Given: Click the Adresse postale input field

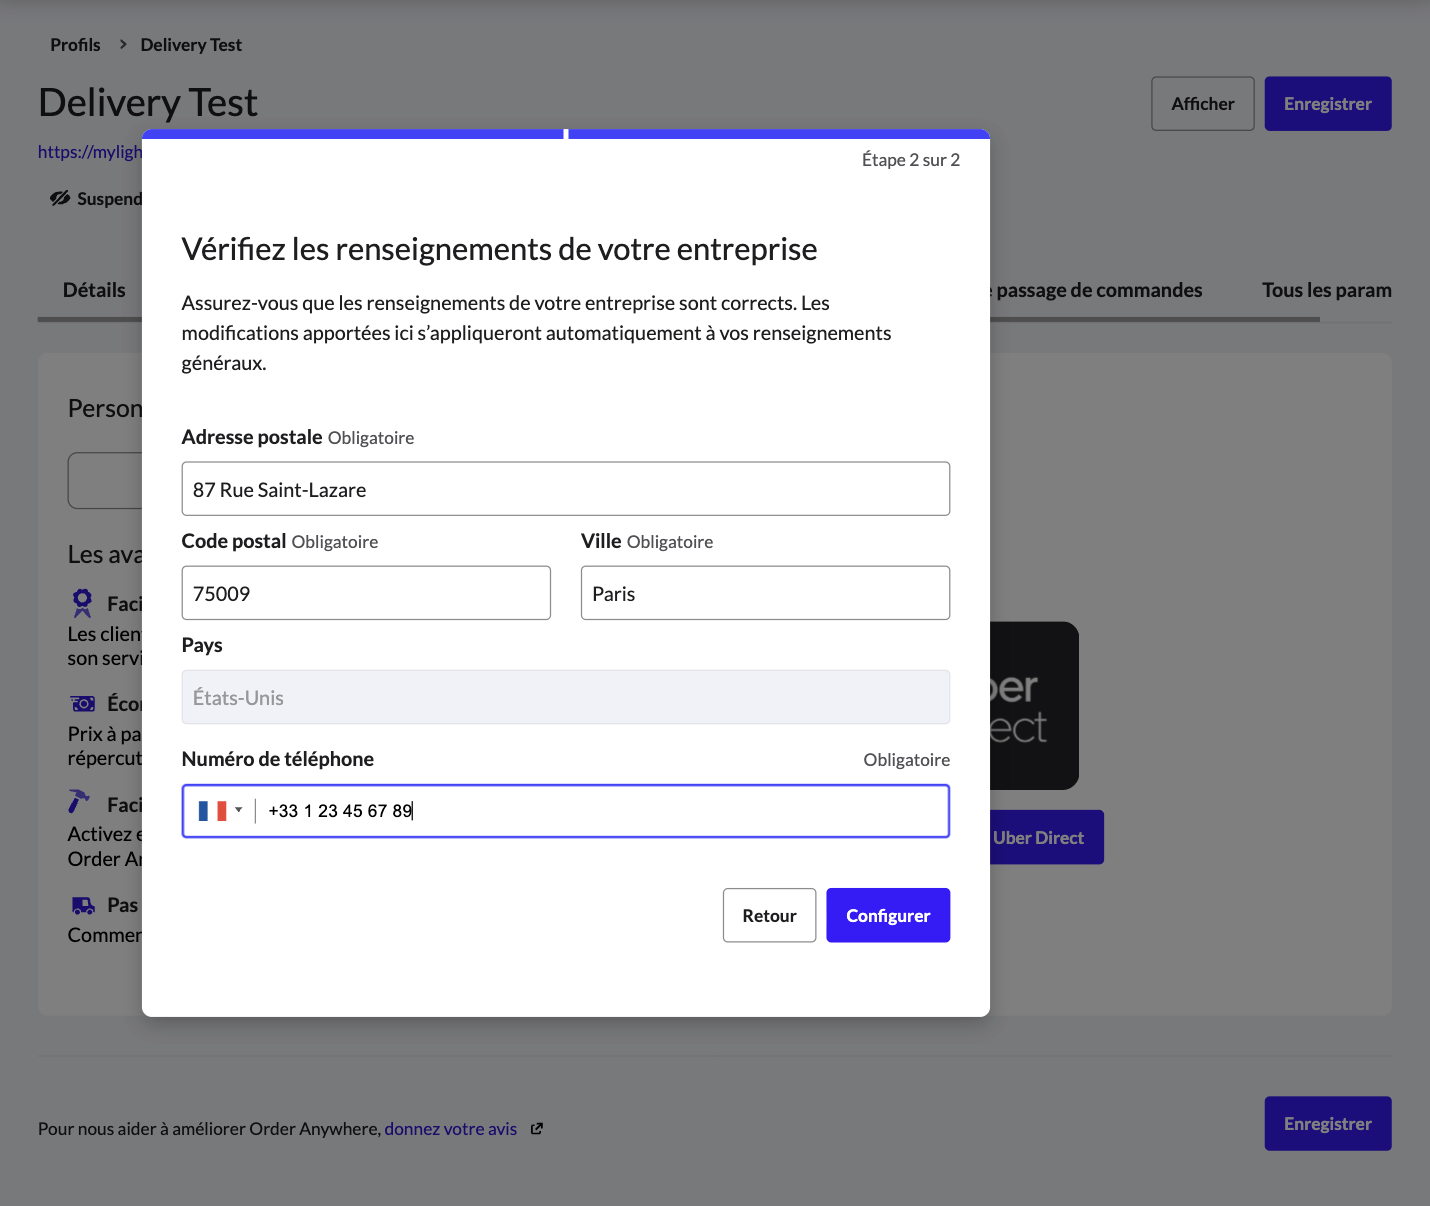Looking at the screenshot, I should (565, 489).
